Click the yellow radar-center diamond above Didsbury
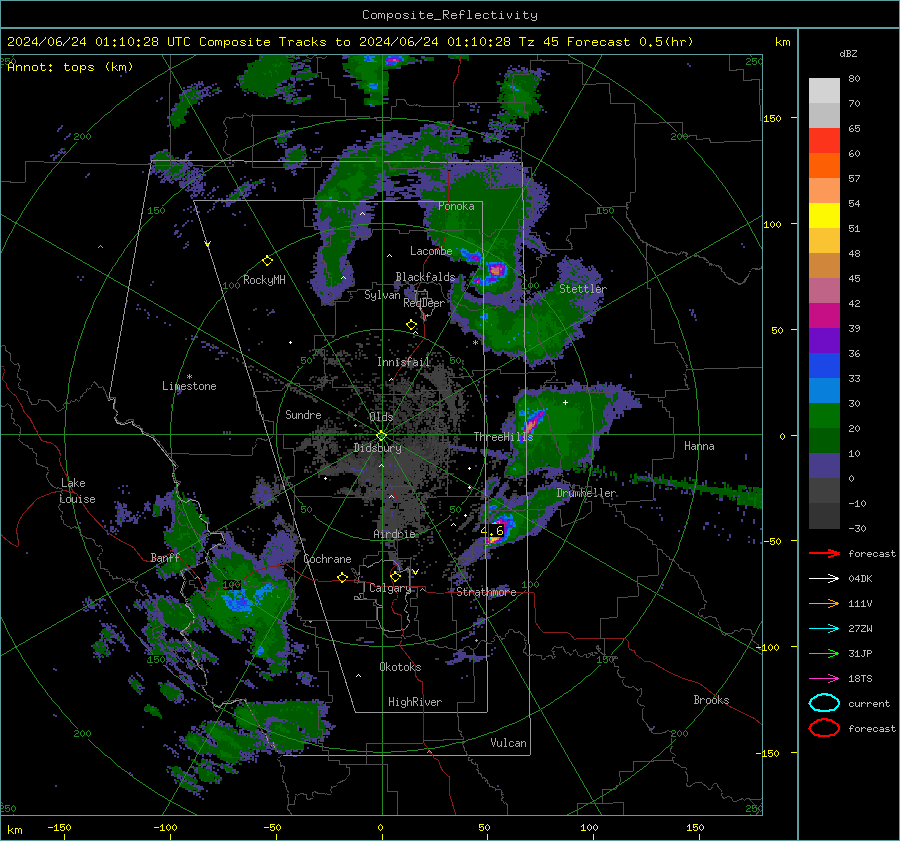The height and width of the screenshot is (841, 900). [x=382, y=436]
